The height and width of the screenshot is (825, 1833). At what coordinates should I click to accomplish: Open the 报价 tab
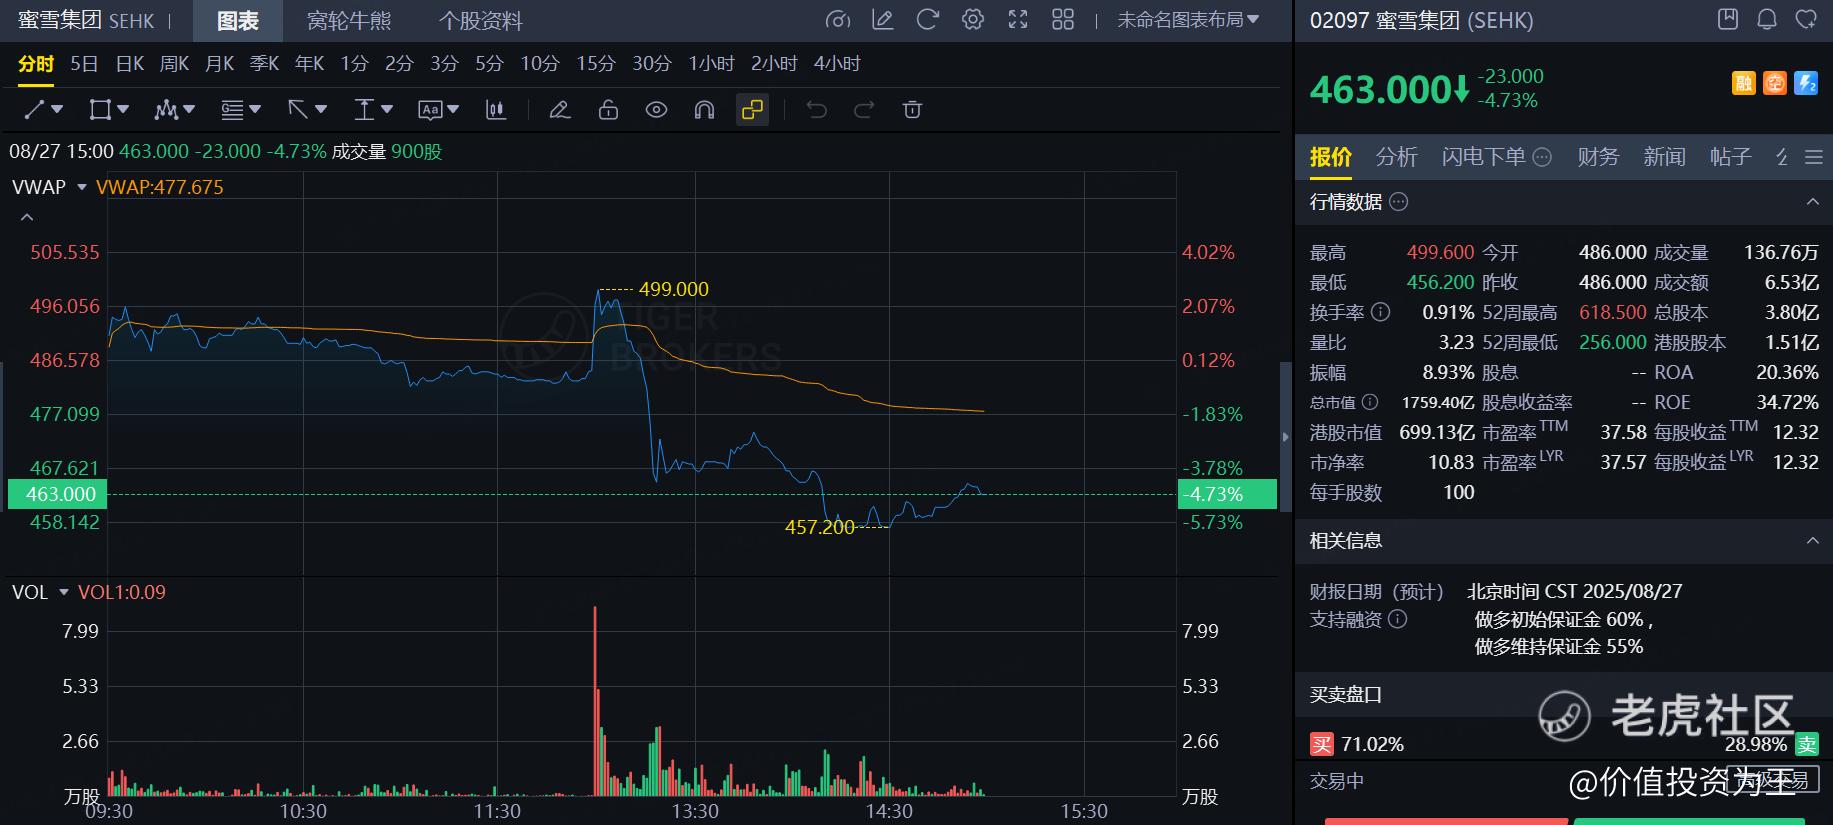[1331, 157]
